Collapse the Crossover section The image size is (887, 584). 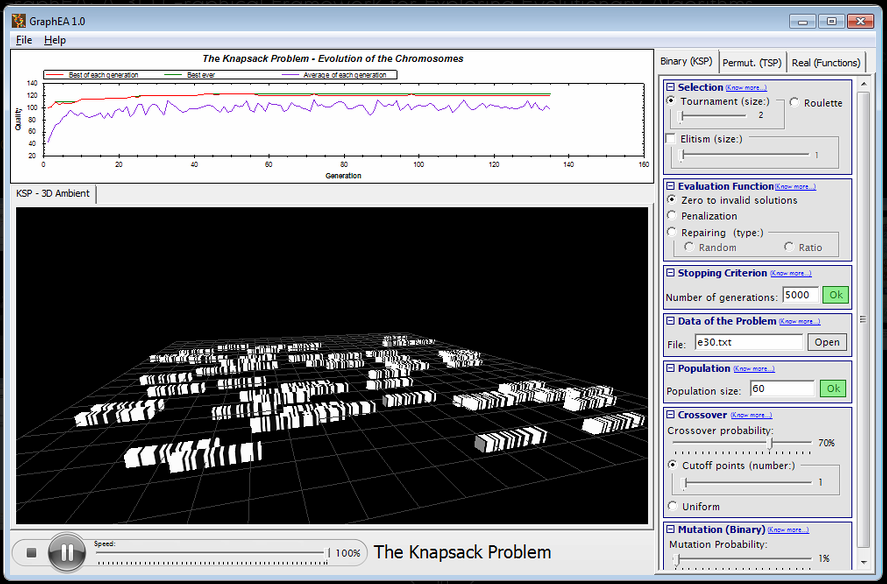(670, 415)
